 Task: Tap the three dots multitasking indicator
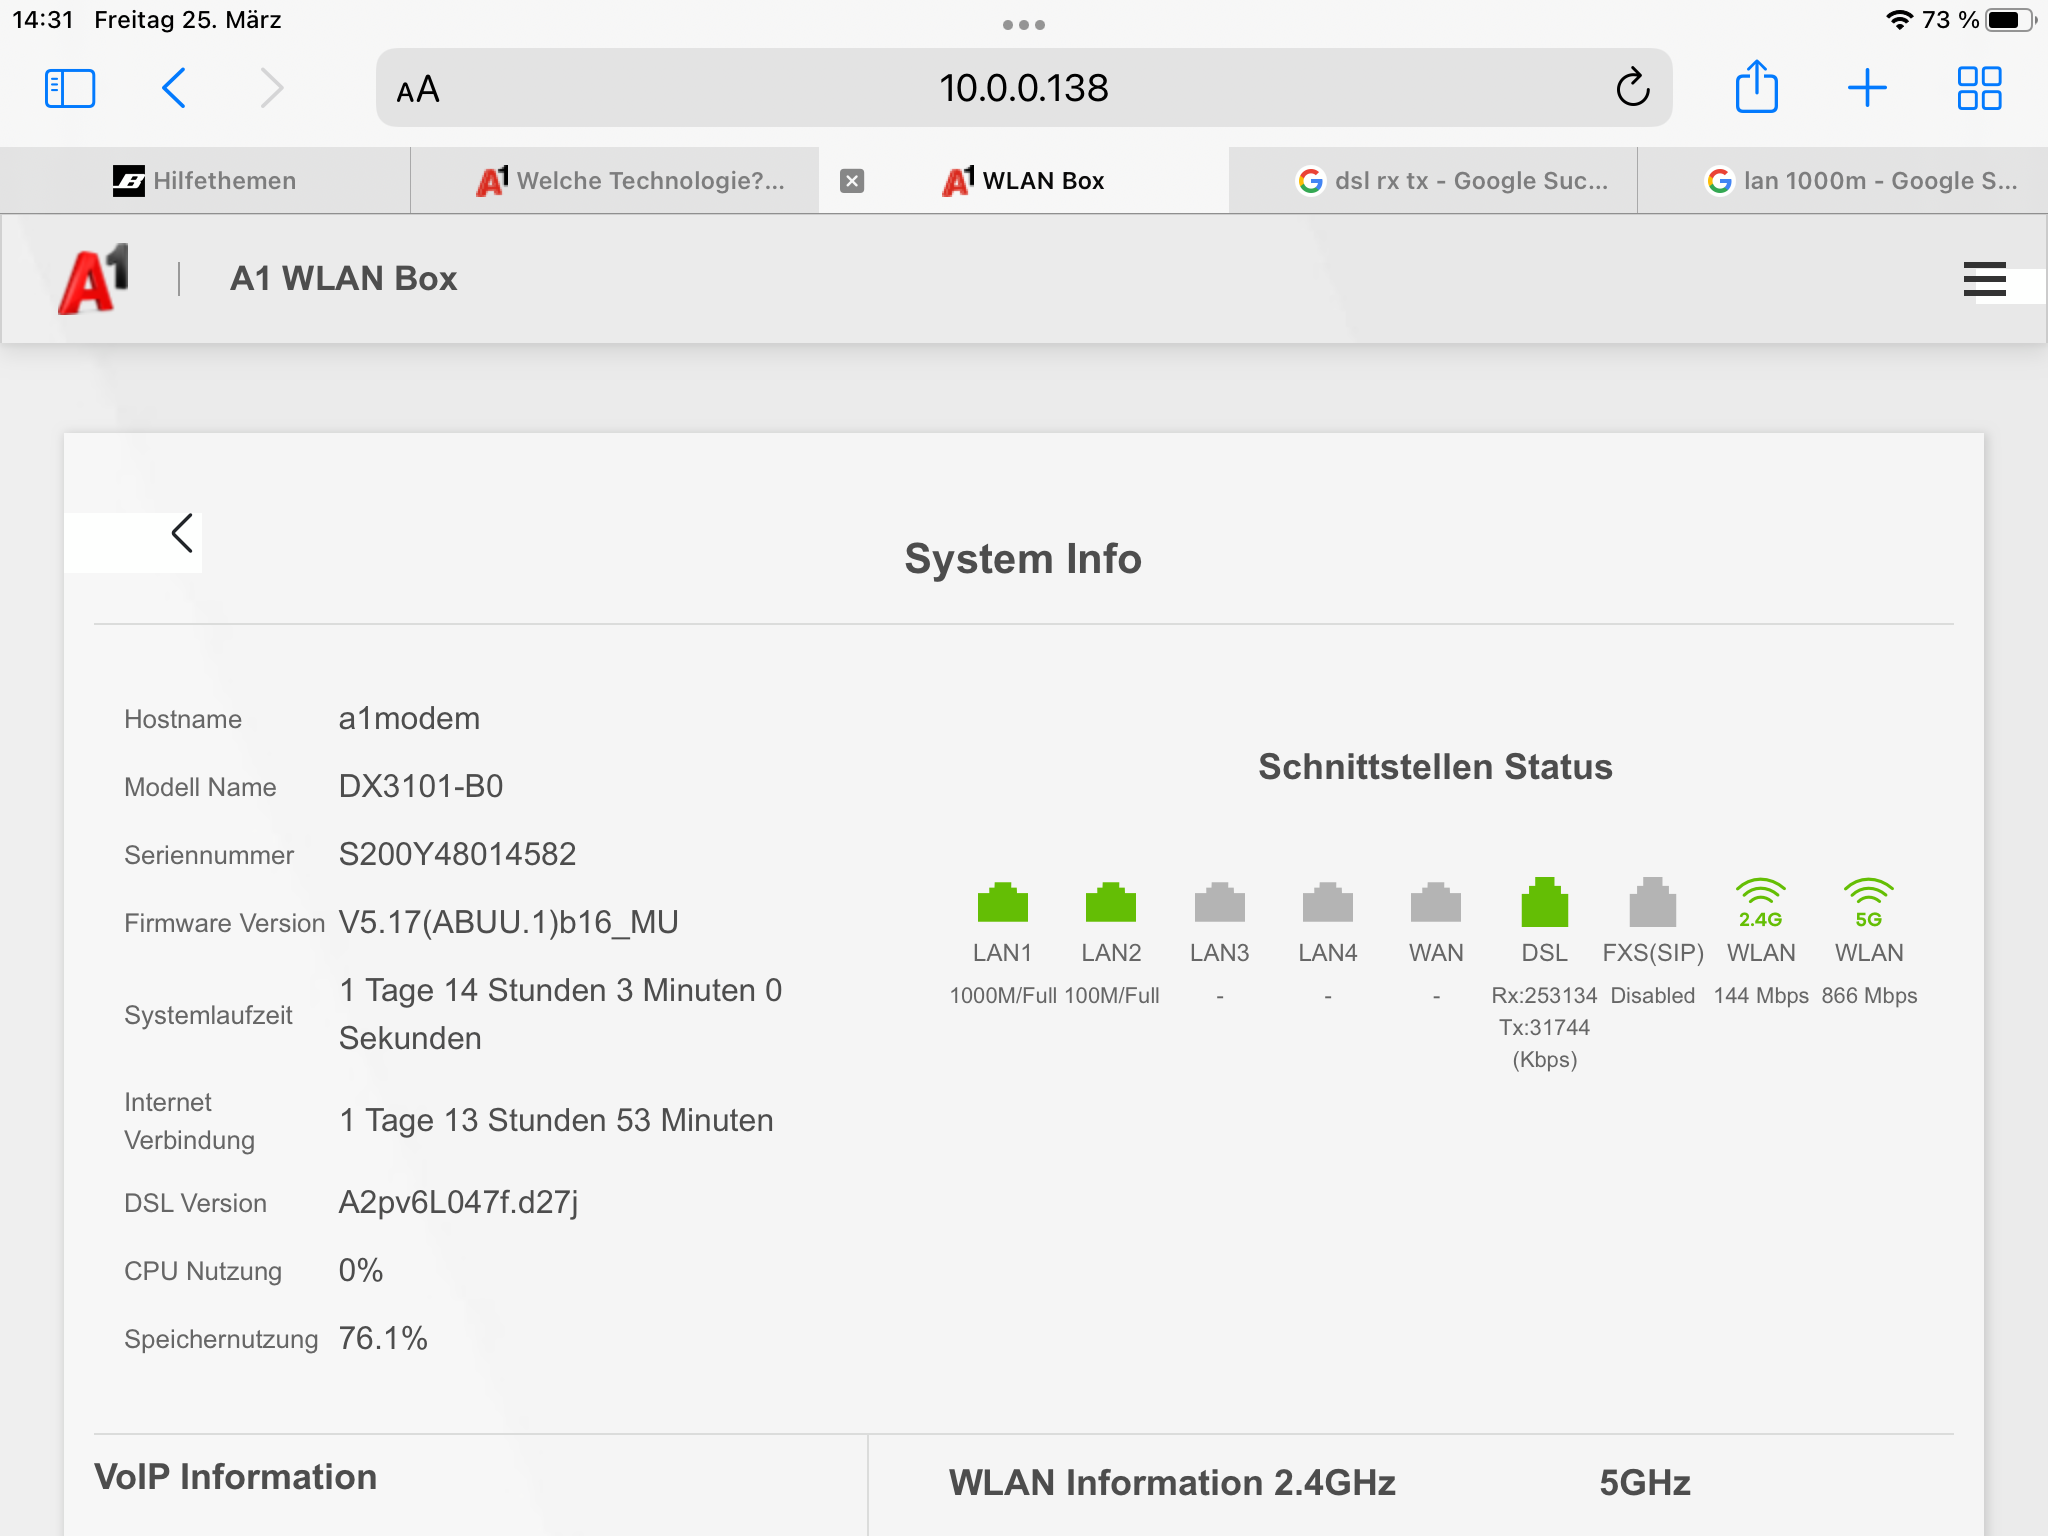point(1024,25)
